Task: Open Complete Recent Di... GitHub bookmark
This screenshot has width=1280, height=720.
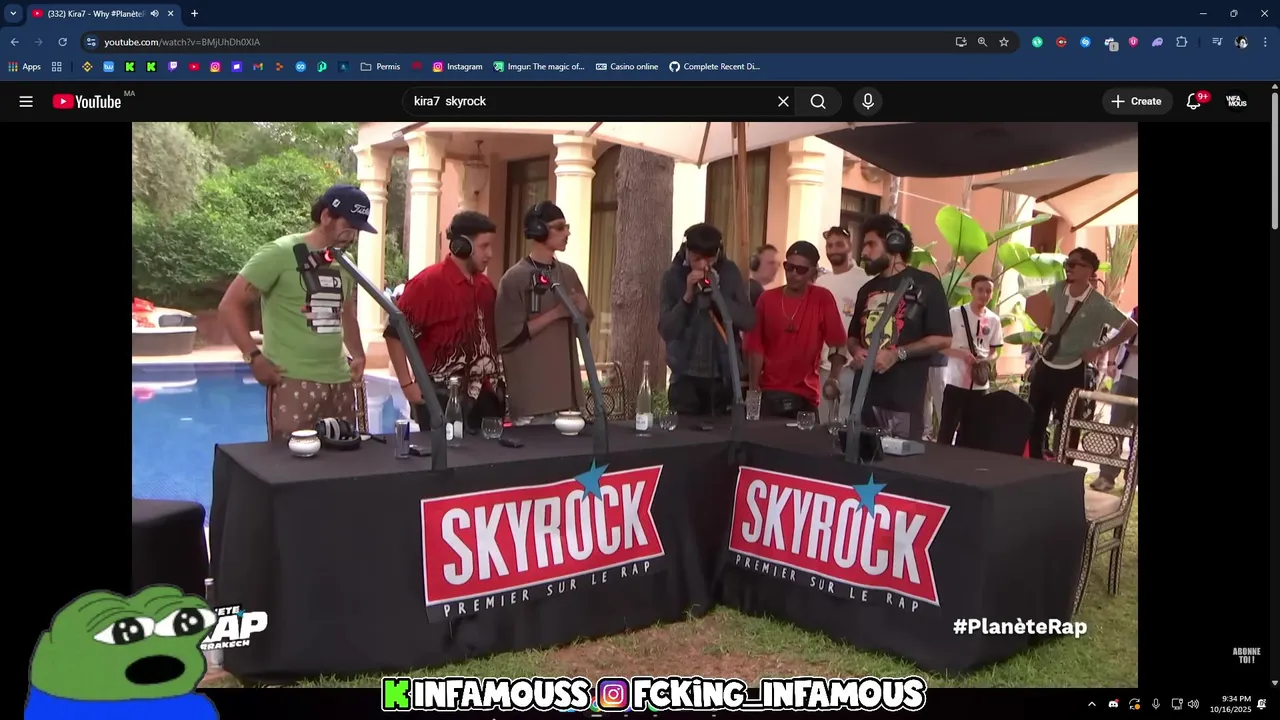Action: tap(715, 67)
